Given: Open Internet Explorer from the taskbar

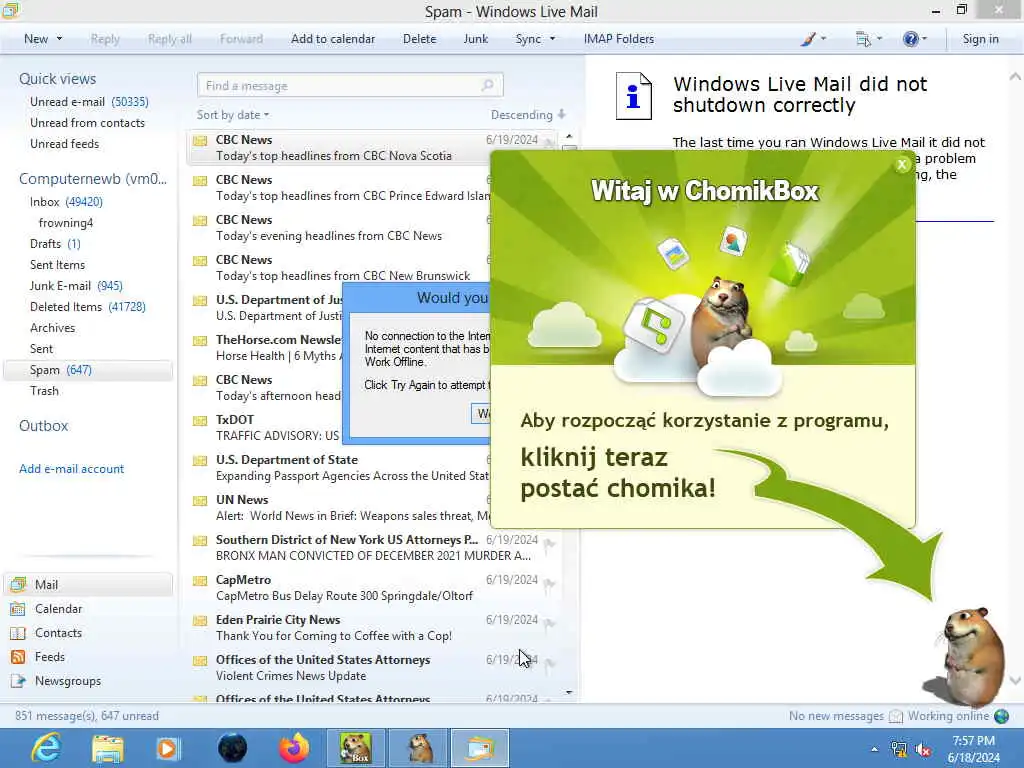Looking at the screenshot, I should (46, 748).
